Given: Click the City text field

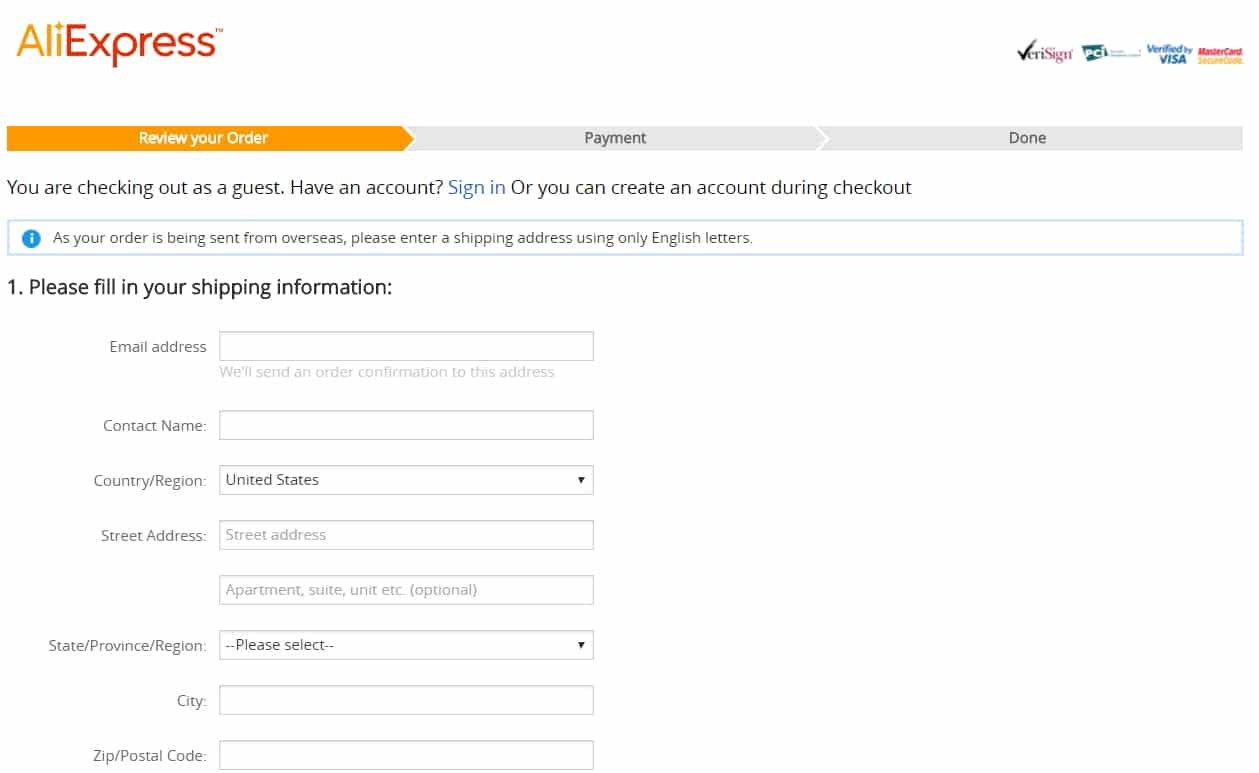Looking at the screenshot, I should click(x=406, y=700).
